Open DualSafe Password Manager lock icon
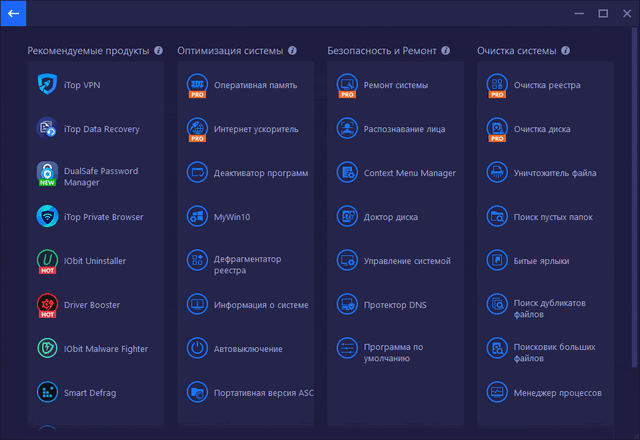The height and width of the screenshot is (440, 640). tap(47, 173)
